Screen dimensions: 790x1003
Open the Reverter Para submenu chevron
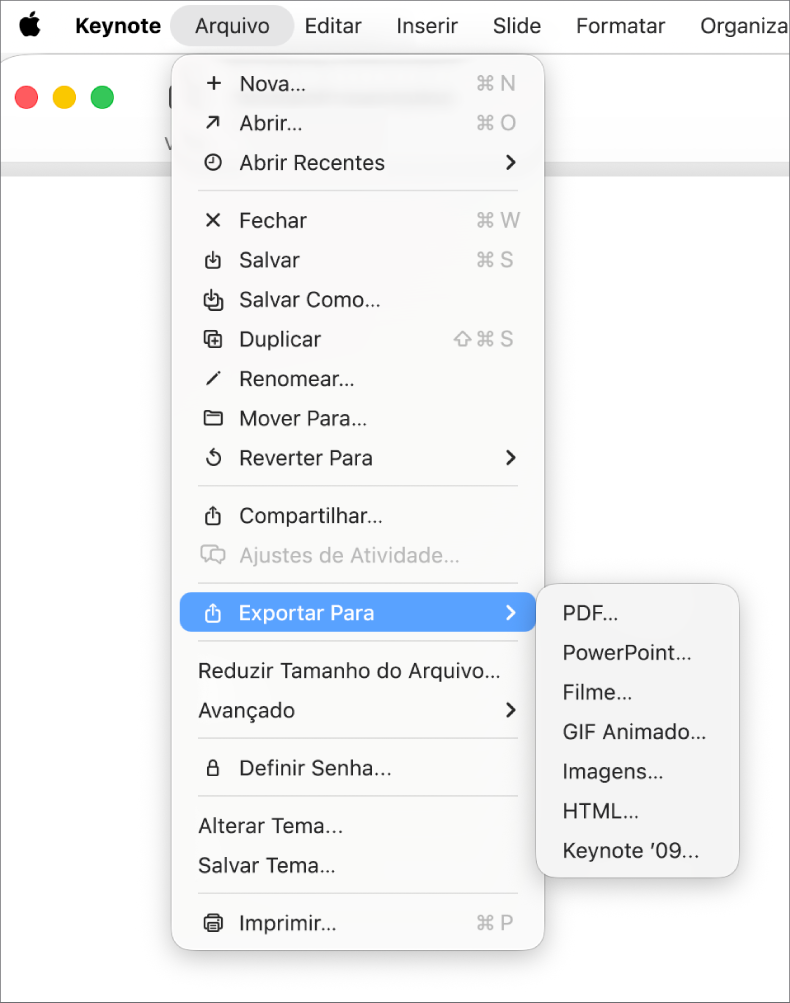tap(511, 458)
